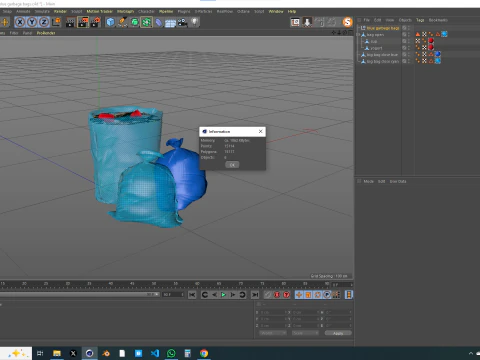Viewport: 480px width, 360px height.
Task: Click the highlighted green Array generator icon
Action: click(x=146, y=22)
